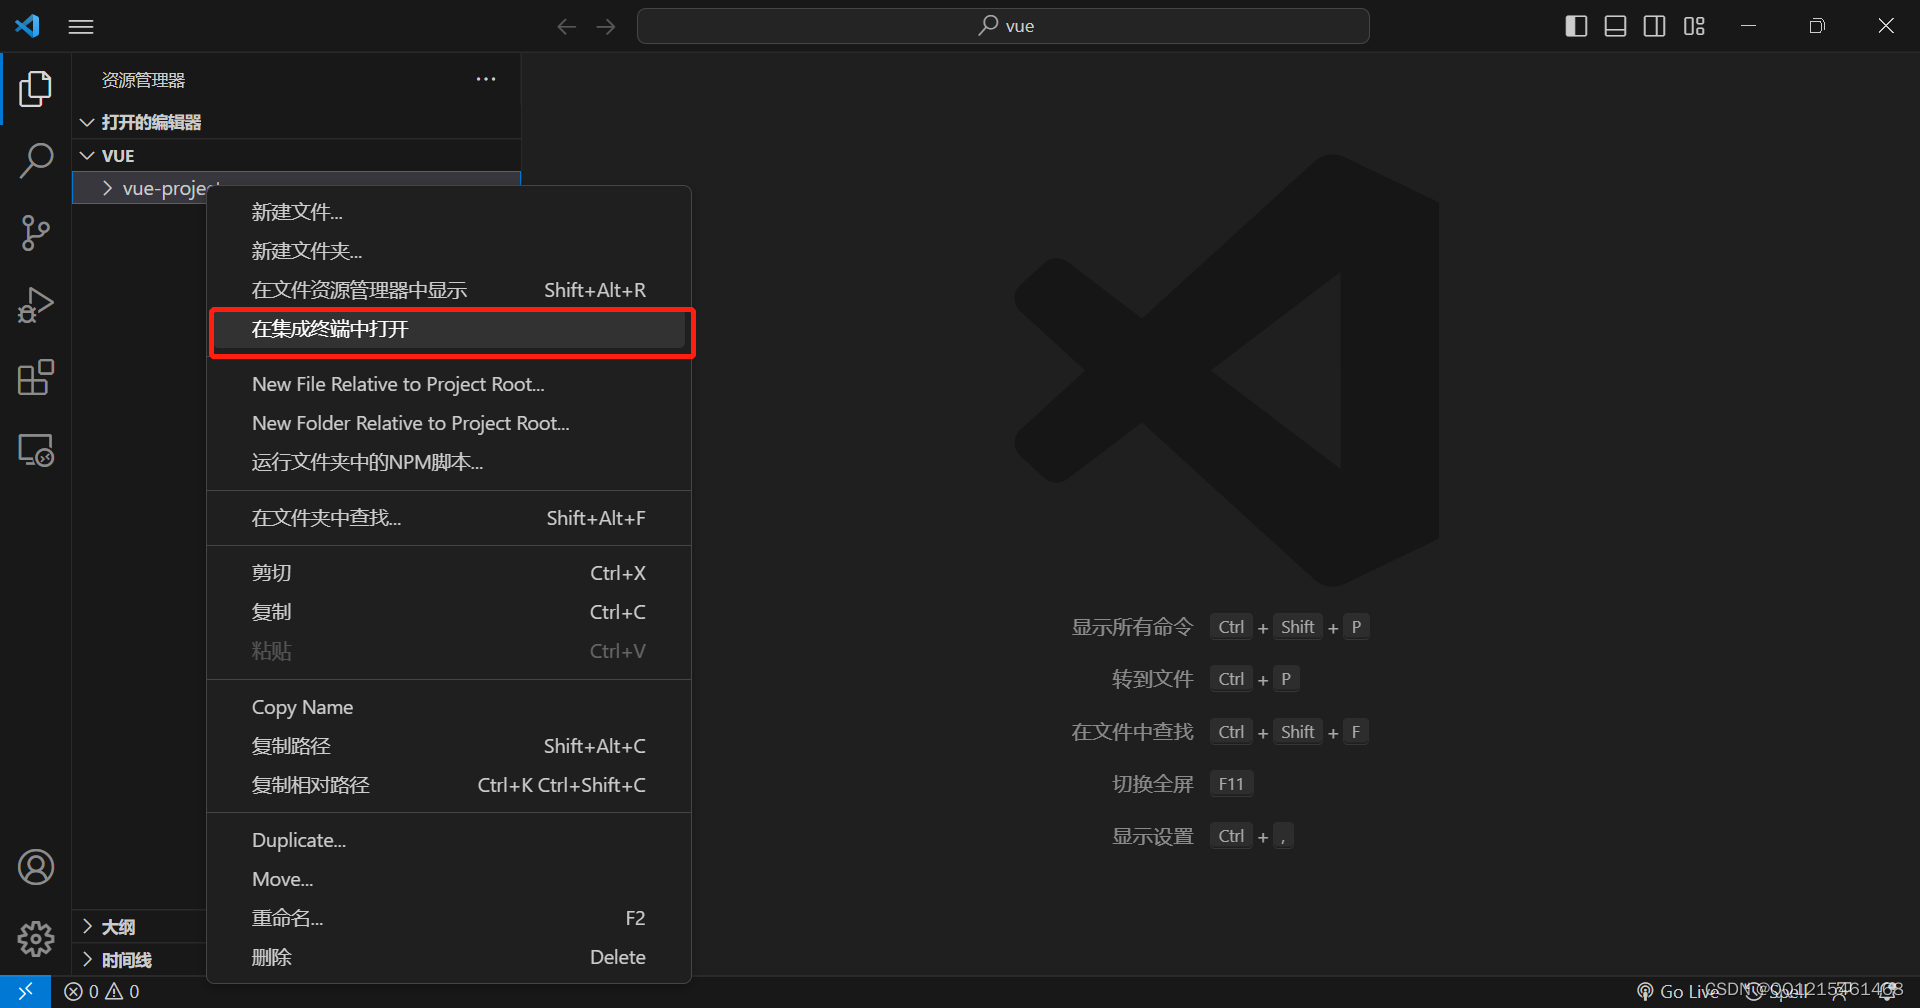This screenshot has width=1920, height=1008.
Task: Toggle the secondary sidebar layout icon
Action: pyautogui.click(x=1655, y=26)
